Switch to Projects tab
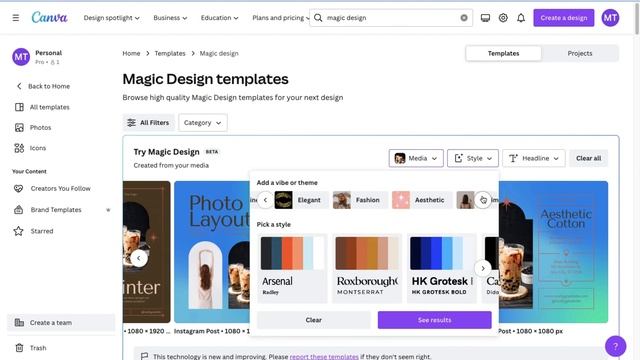The height and width of the screenshot is (360, 640). point(580,53)
